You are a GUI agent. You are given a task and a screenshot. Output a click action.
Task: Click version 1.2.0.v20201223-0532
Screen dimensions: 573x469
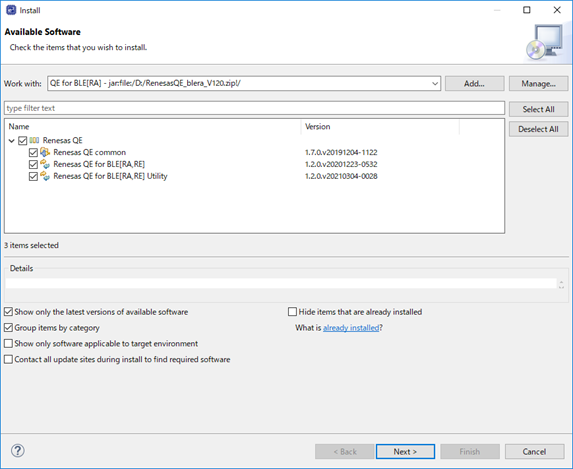pyautogui.click(x=341, y=164)
